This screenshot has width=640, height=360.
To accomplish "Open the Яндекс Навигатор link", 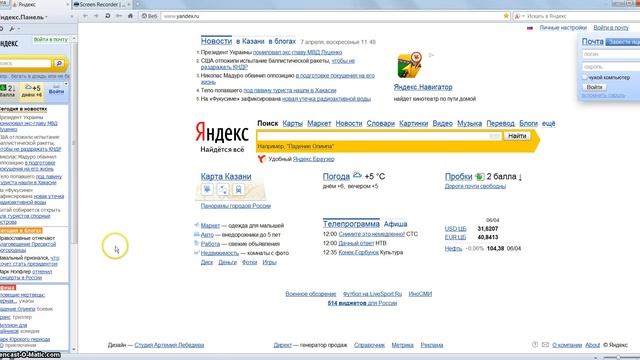I will pos(423,87).
